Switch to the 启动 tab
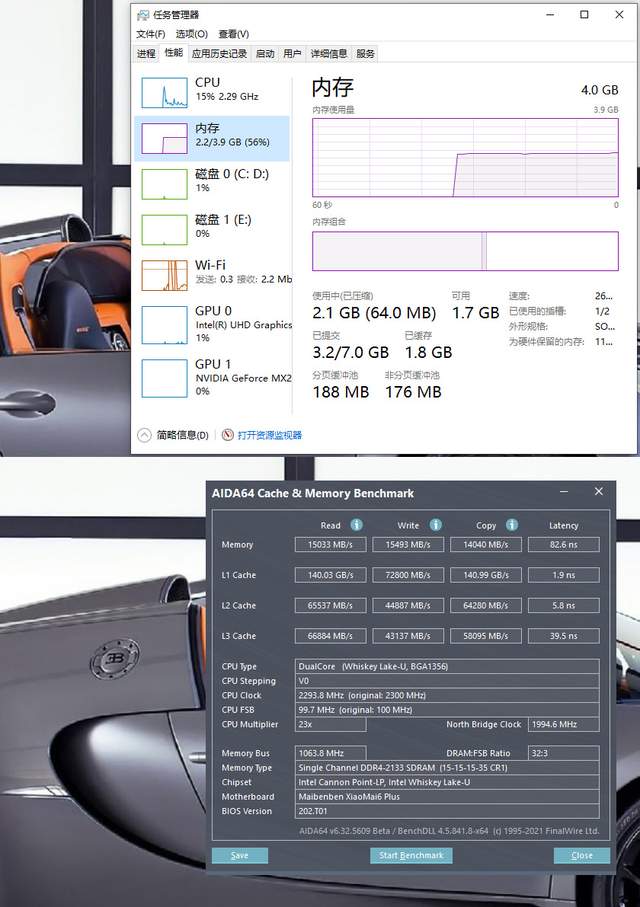The width and height of the screenshot is (640, 907). tap(265, 54)
